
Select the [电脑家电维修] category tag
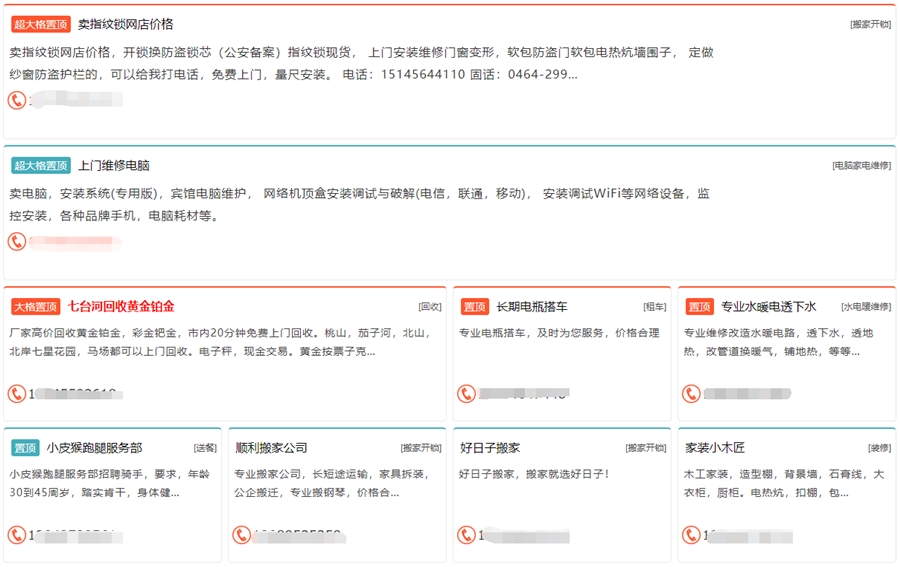[x=861, y=166]
